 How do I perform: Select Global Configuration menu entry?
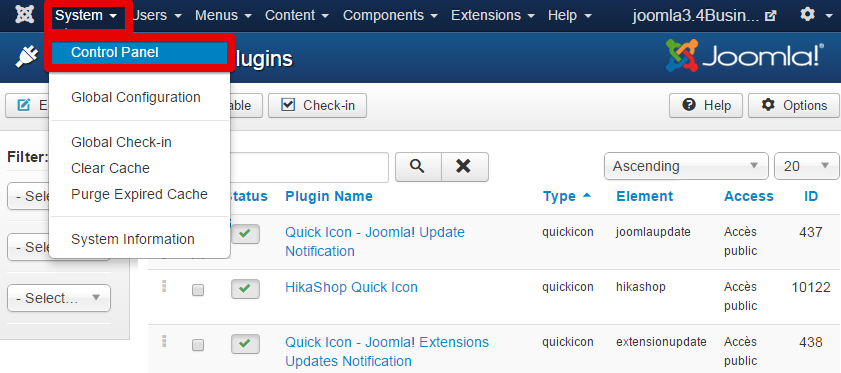click(x=136, y=98)
